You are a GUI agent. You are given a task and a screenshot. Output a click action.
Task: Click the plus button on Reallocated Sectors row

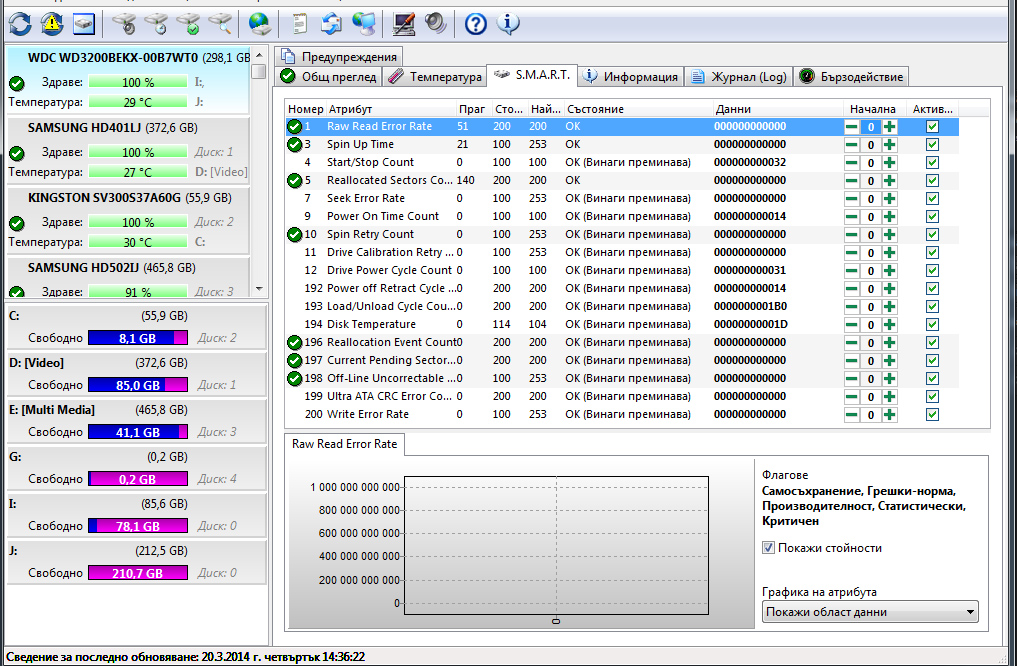889,181
